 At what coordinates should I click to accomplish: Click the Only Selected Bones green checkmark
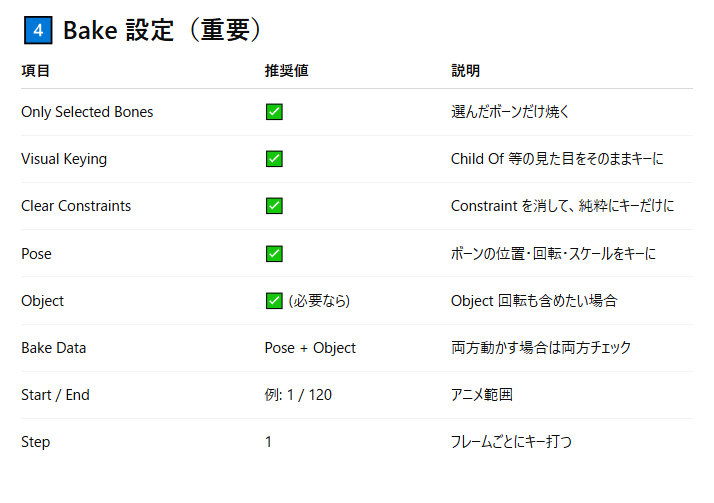pos(274,112)
